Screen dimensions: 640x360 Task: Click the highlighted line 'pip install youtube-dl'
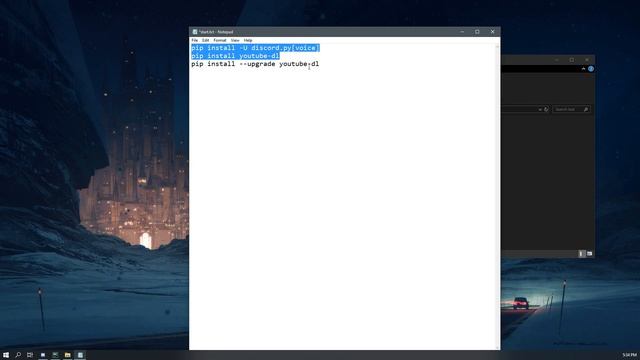pos(236,56)
